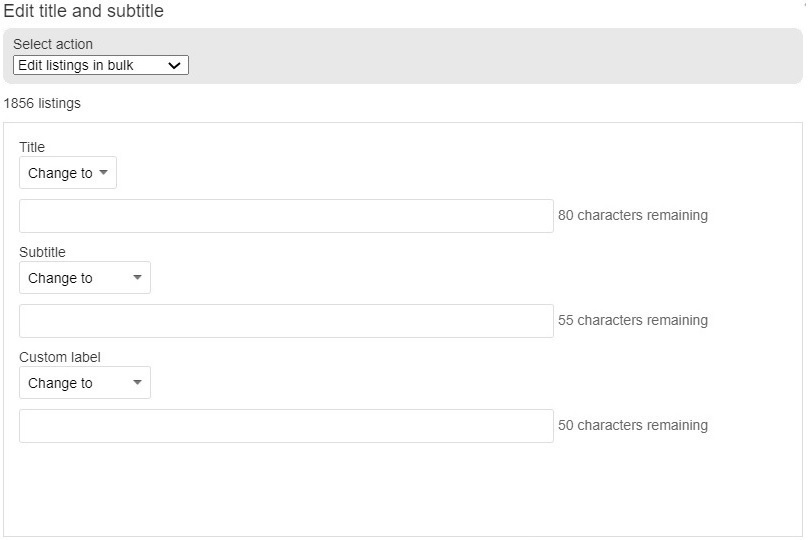Click the Custom label dropdown's arrow icon
This screenshot has height=540, width=811.
pyautogui.click(x=137, y=382)
